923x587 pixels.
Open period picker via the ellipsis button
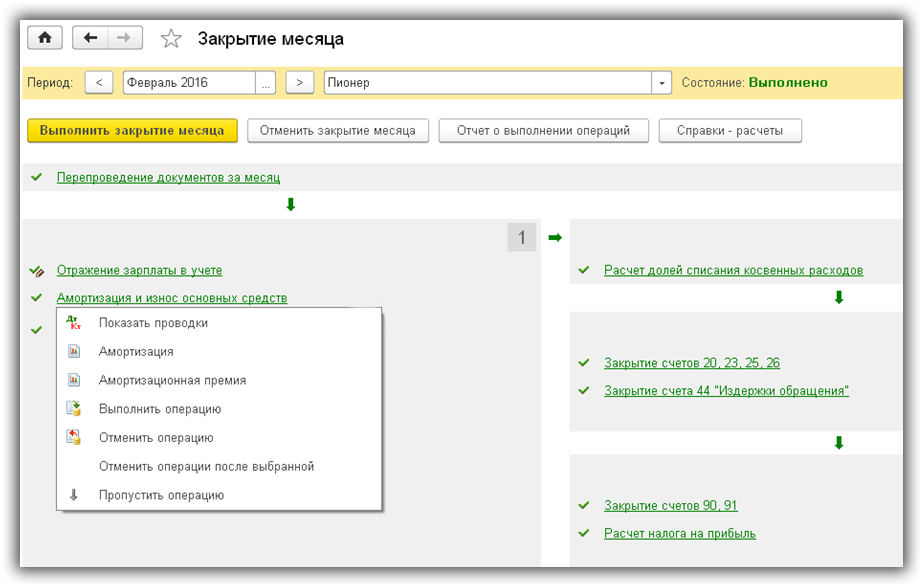pyautogui.click(x=265, y=83)
